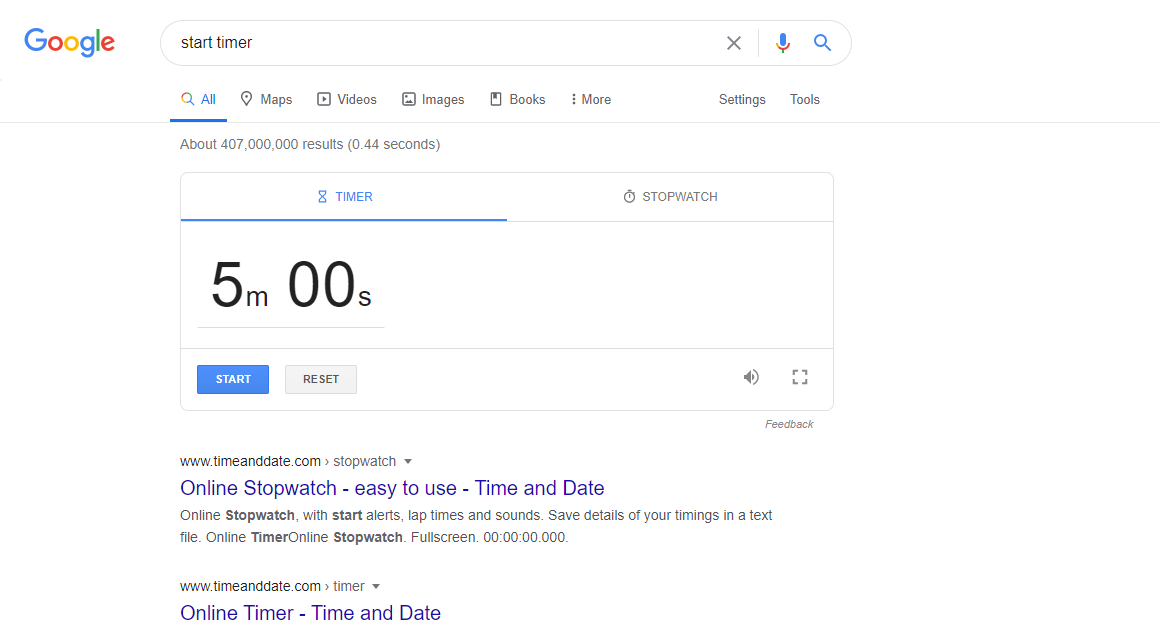Reset the timer
Image resolution: width=1160 pixels, height=635 pixels.
(x=321, y=379)
